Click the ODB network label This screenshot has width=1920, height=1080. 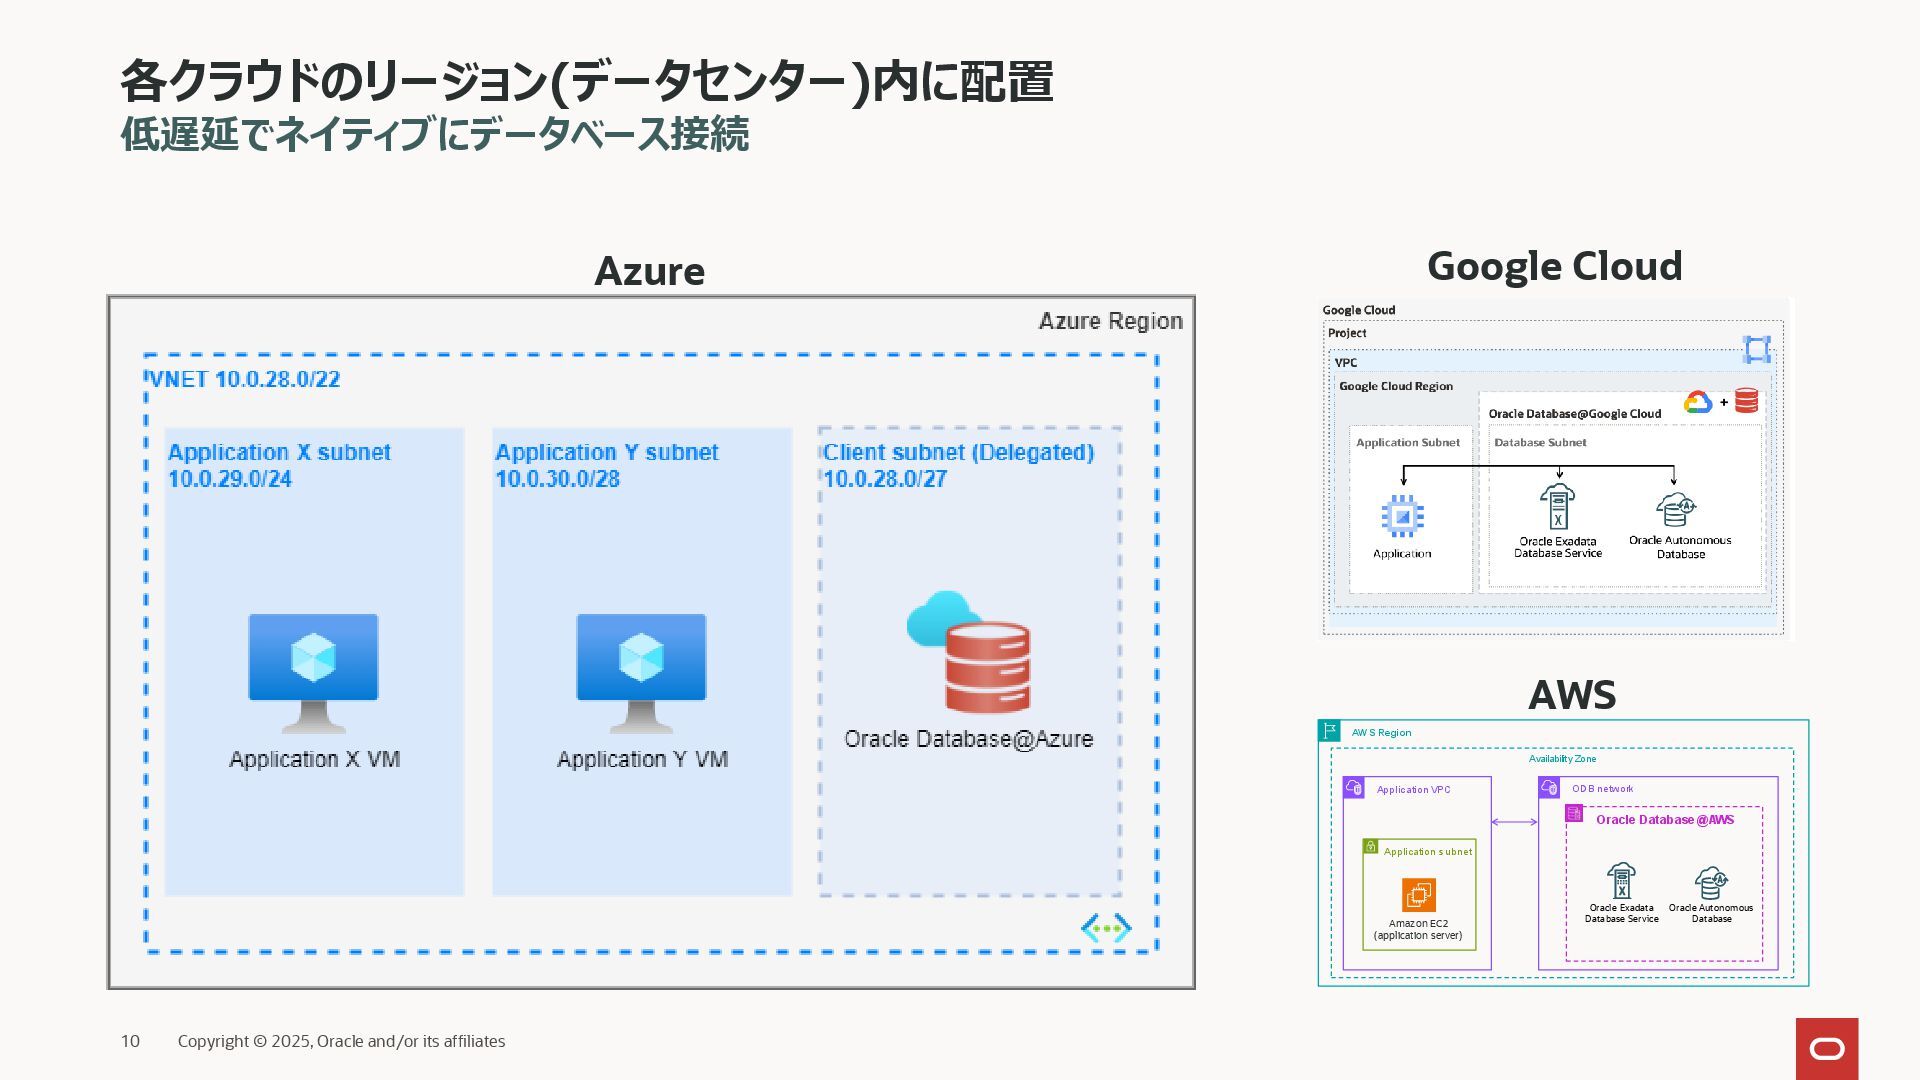click(x=1602, y=789)
